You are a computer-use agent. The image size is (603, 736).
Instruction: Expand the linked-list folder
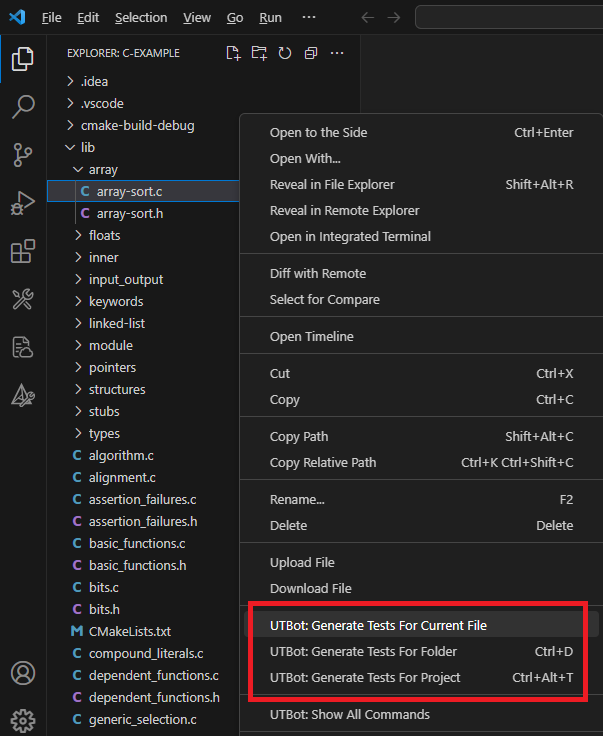pyautogui.click(x=115, y=323)
